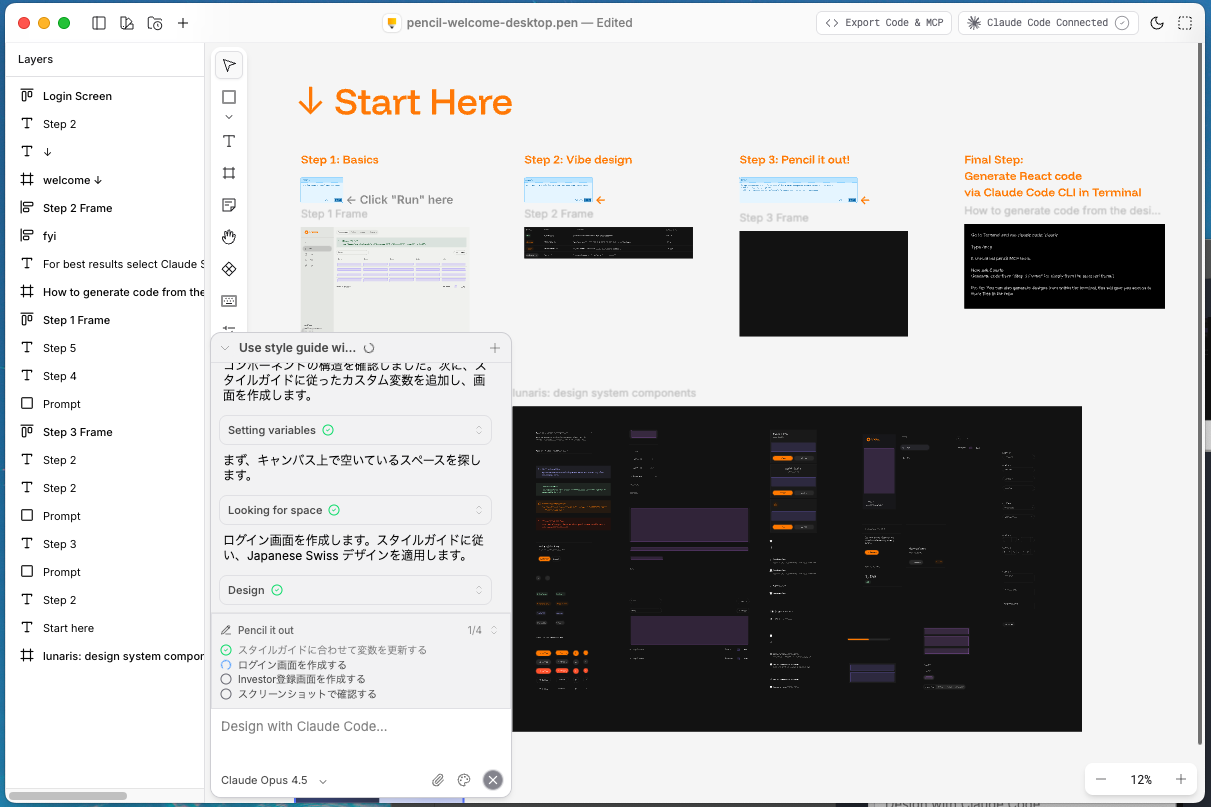Click the 'Step 2: Vibe design' canvas heading
1211x807 pixels.
(578, 160)
